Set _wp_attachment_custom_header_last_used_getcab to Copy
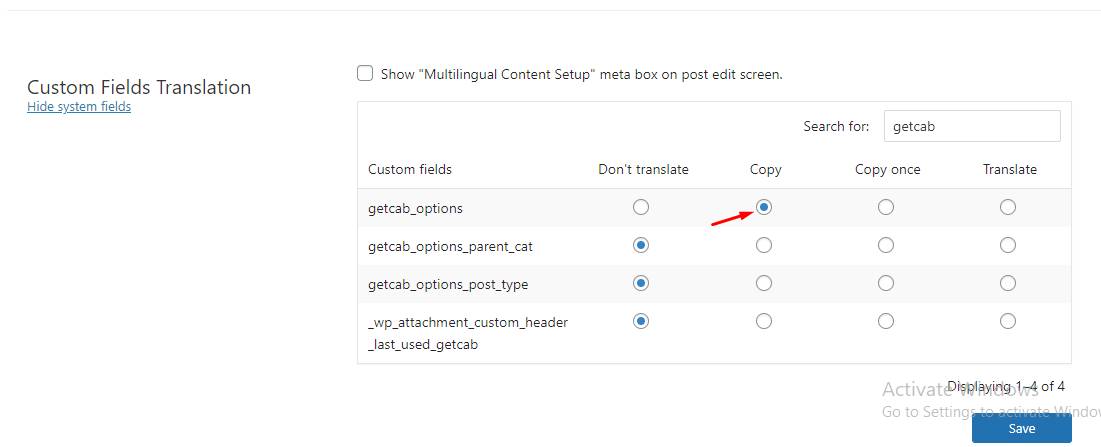1101x447 pixels. click(x=764, y=321)
